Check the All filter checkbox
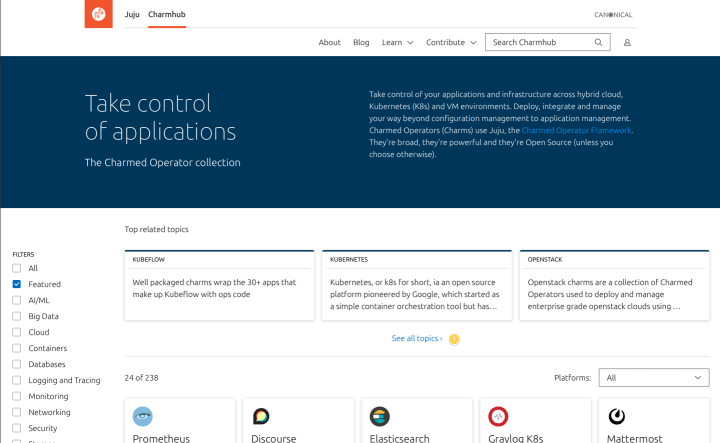 17,268
